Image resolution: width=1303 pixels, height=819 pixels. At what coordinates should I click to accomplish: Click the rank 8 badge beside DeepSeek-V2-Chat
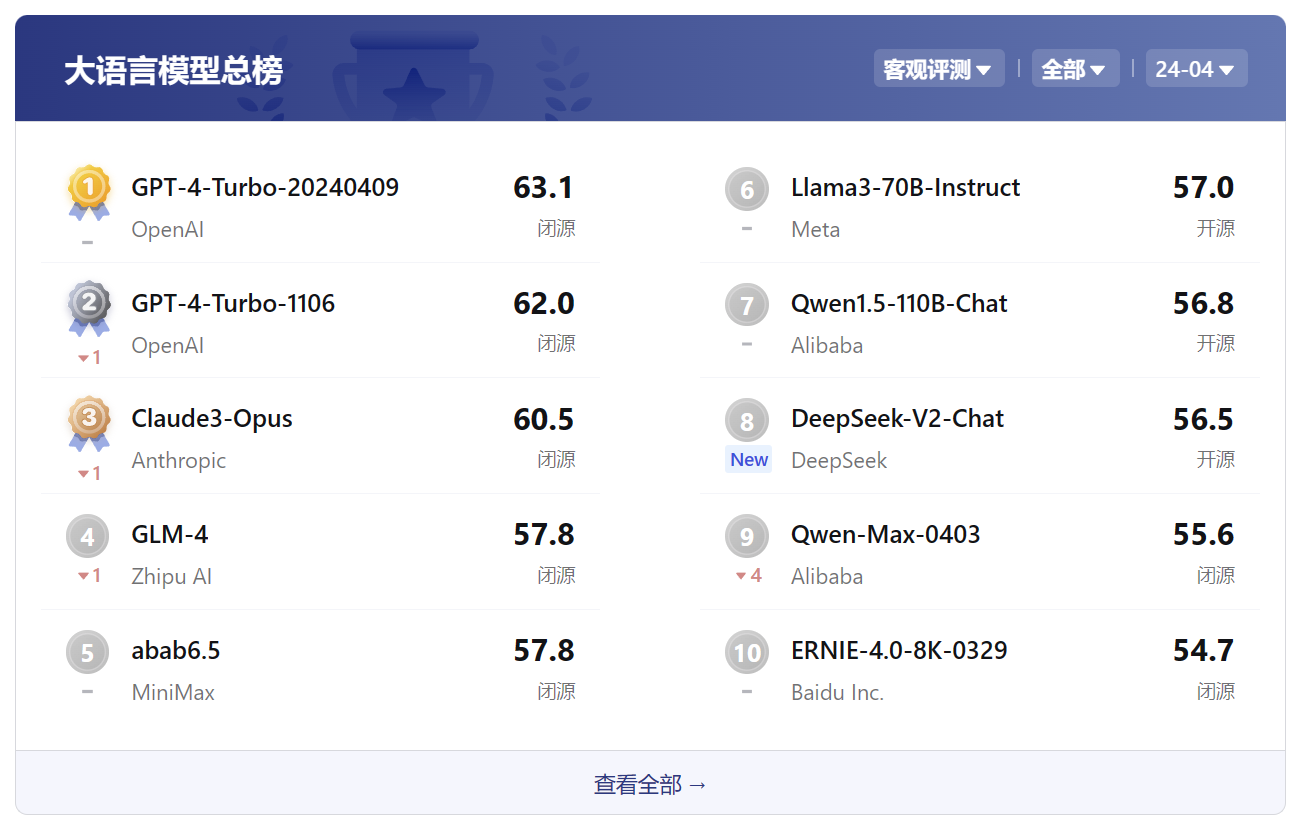747,421
